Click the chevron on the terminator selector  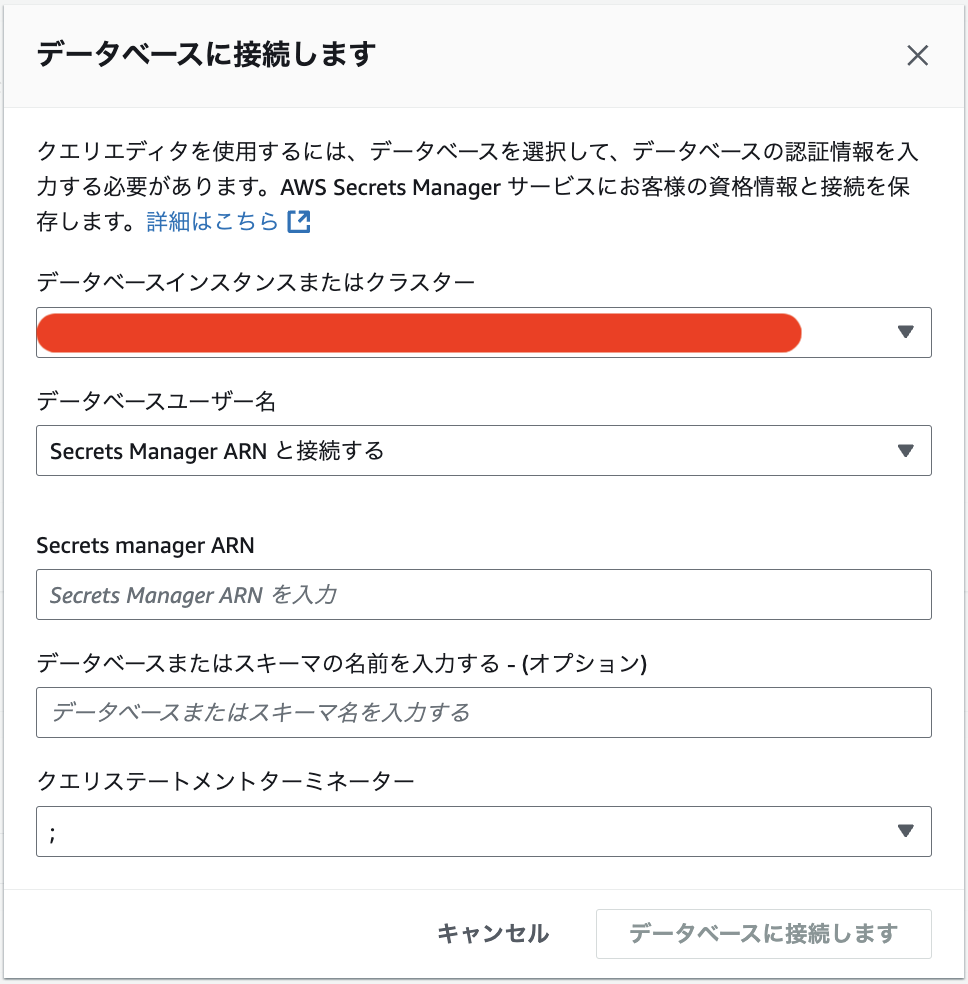905,830
